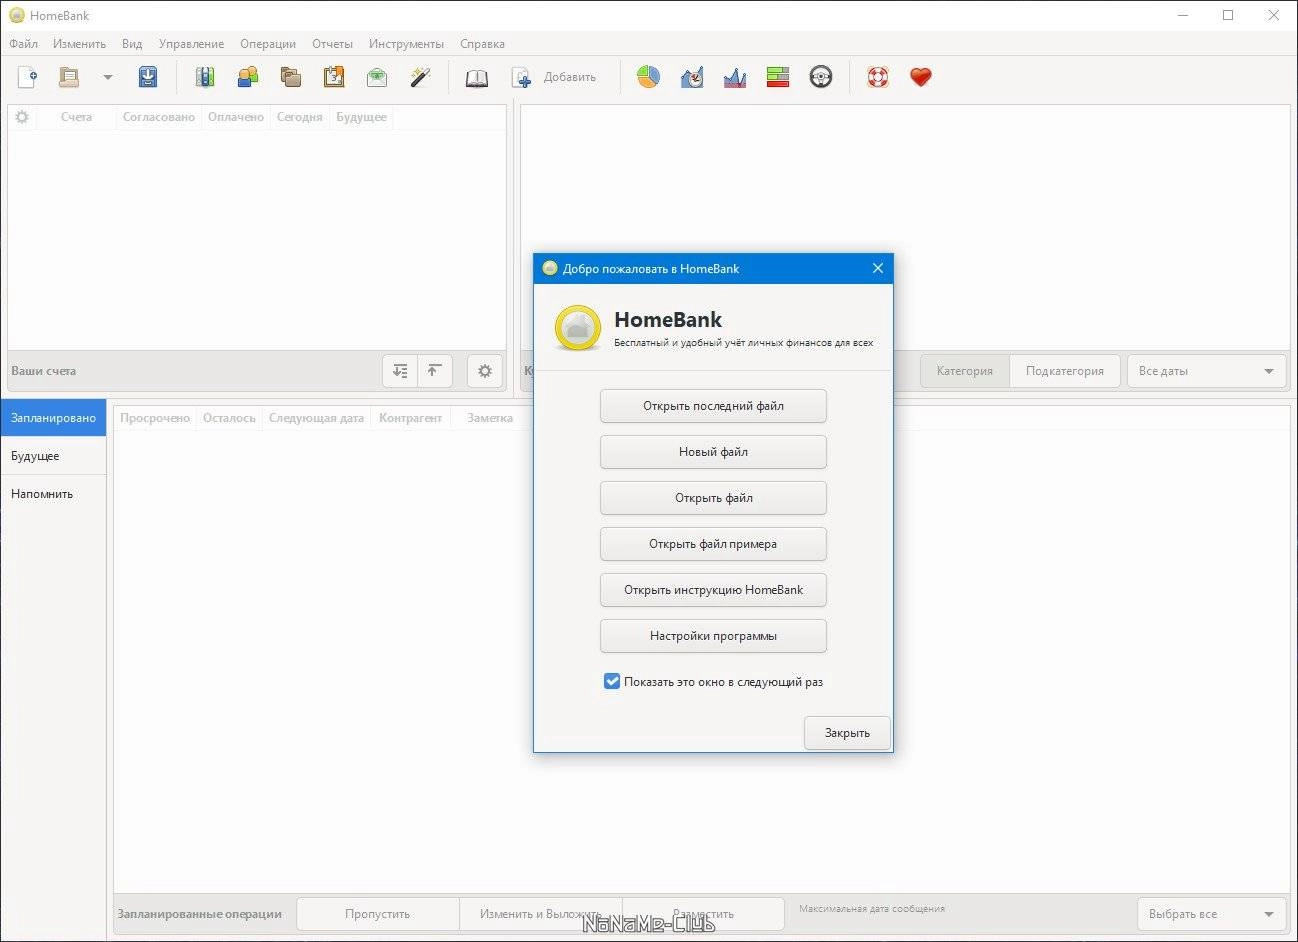
Task: Open the Scheduled templates icon
Action: (x=334, y=77)
